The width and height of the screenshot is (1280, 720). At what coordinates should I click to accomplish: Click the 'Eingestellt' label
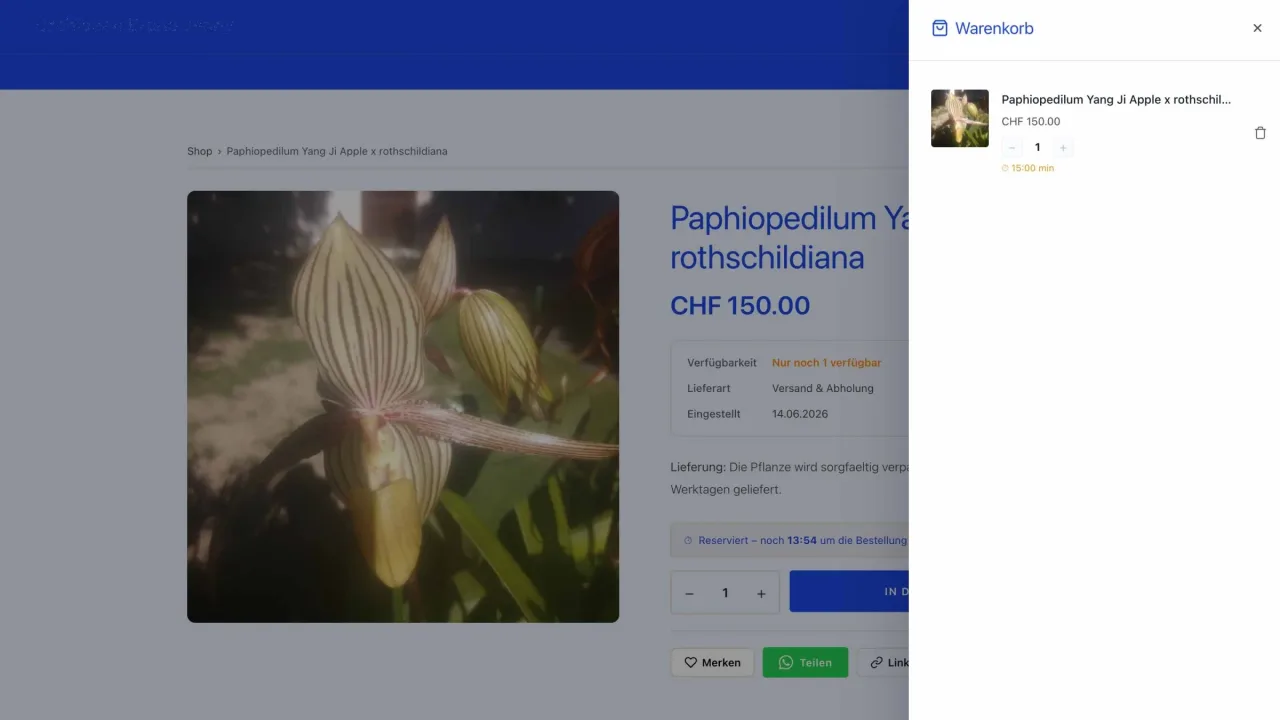tap(714, 414)
